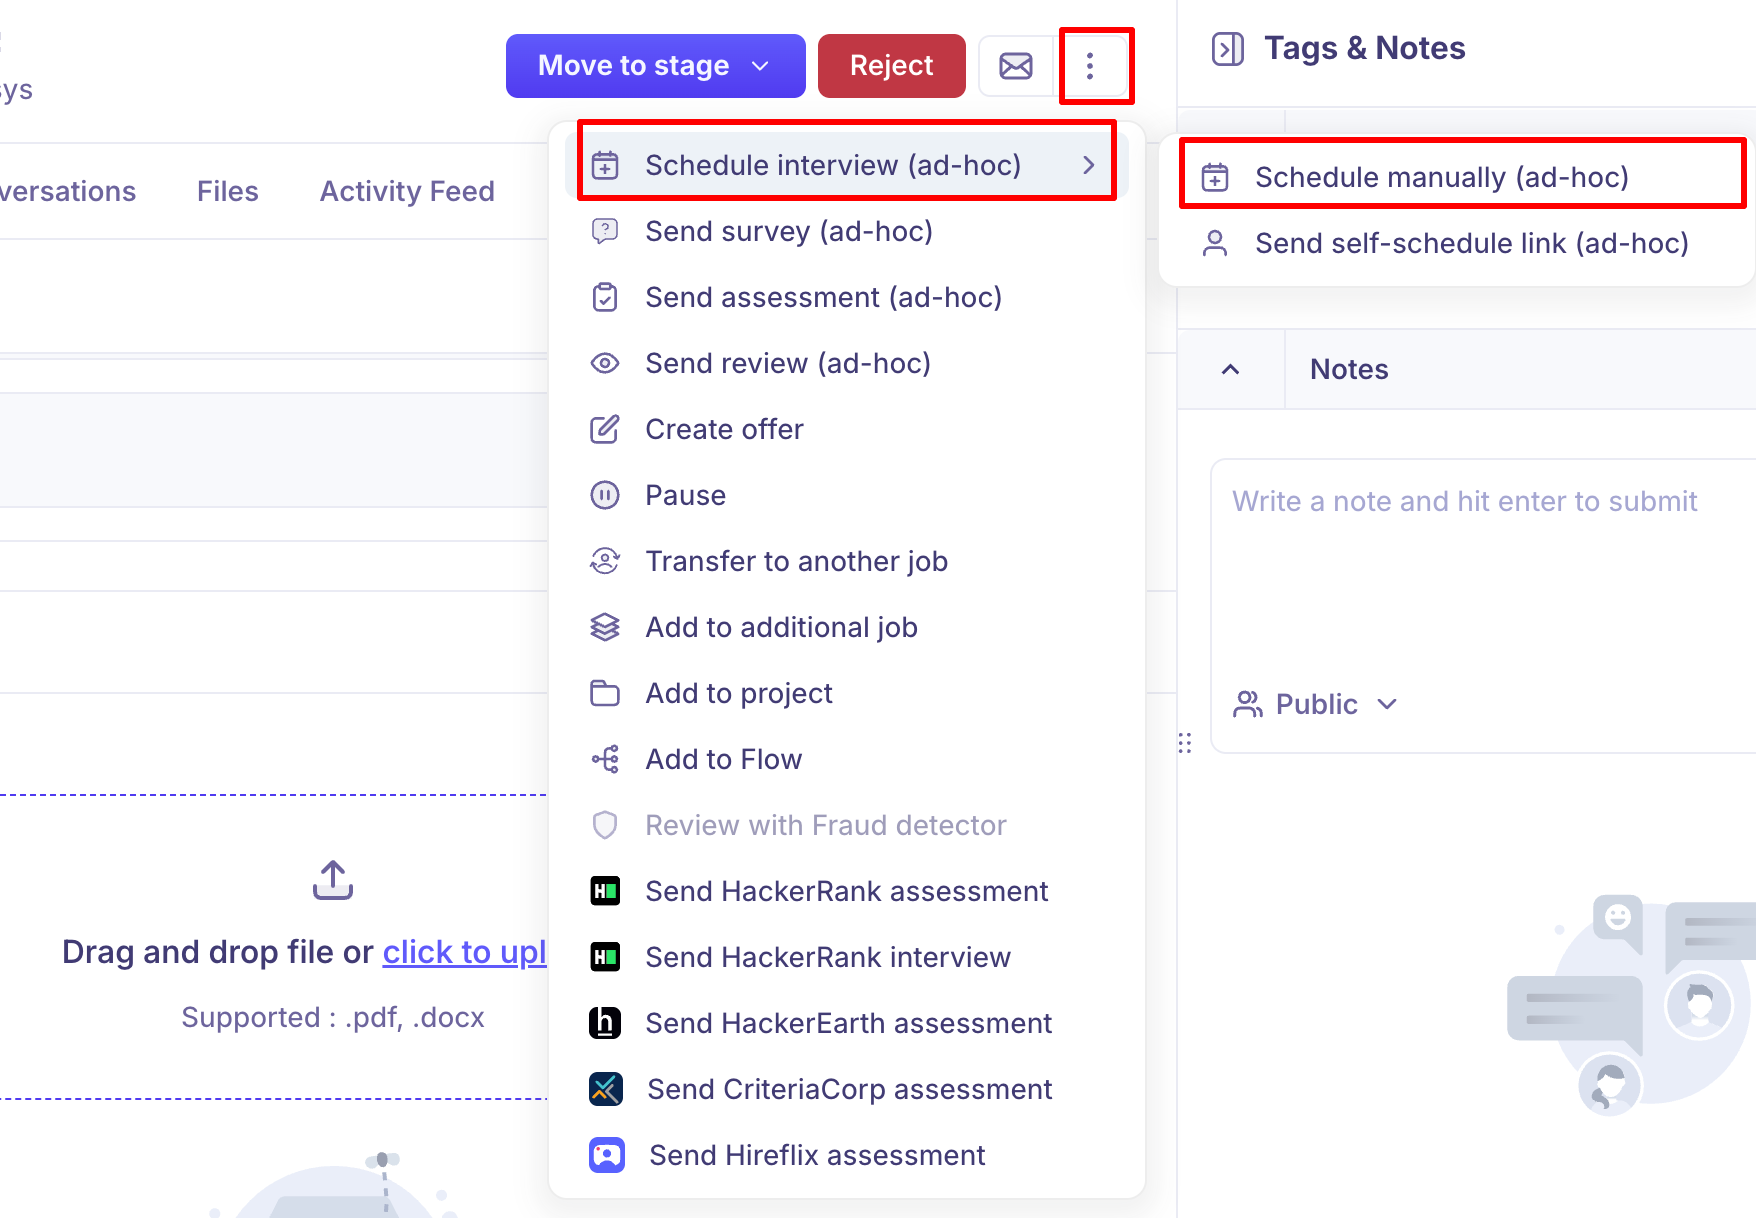
Task: Click the Hireflix logo icon
Action: [607, 1155]
